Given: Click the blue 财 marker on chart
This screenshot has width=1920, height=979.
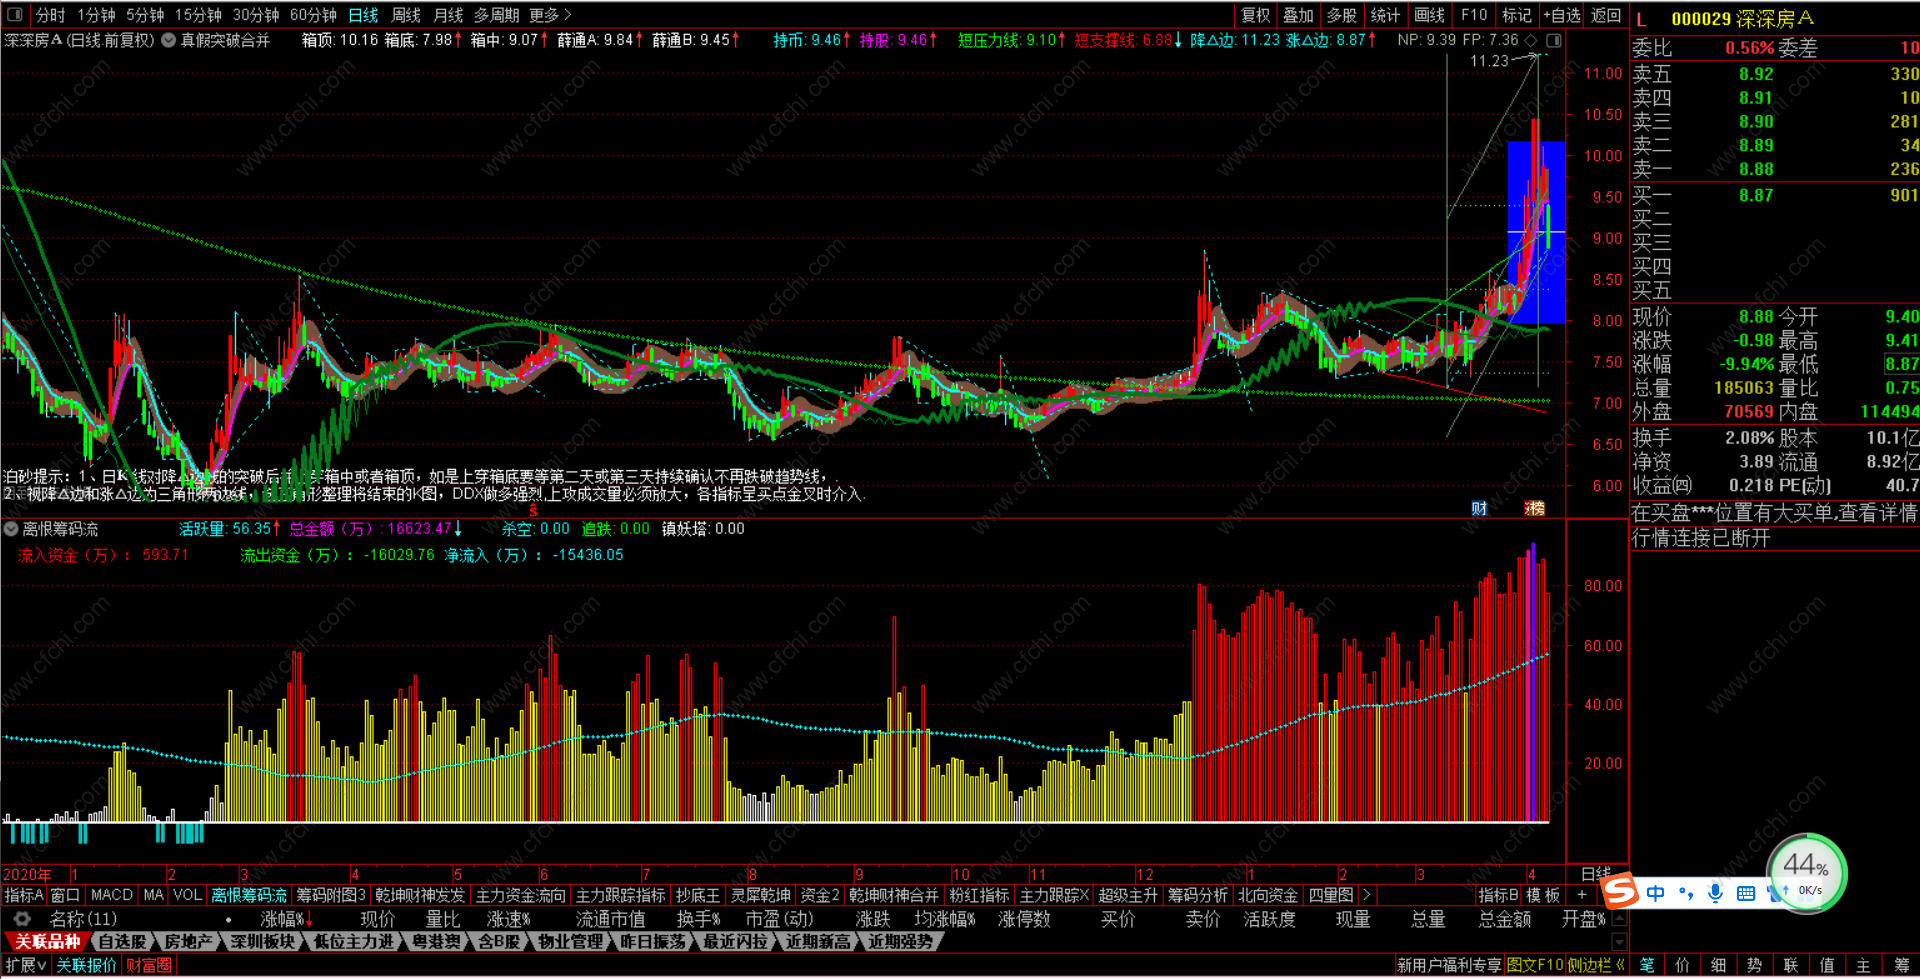Looking at the screenshot, I should click(1479, 508).
